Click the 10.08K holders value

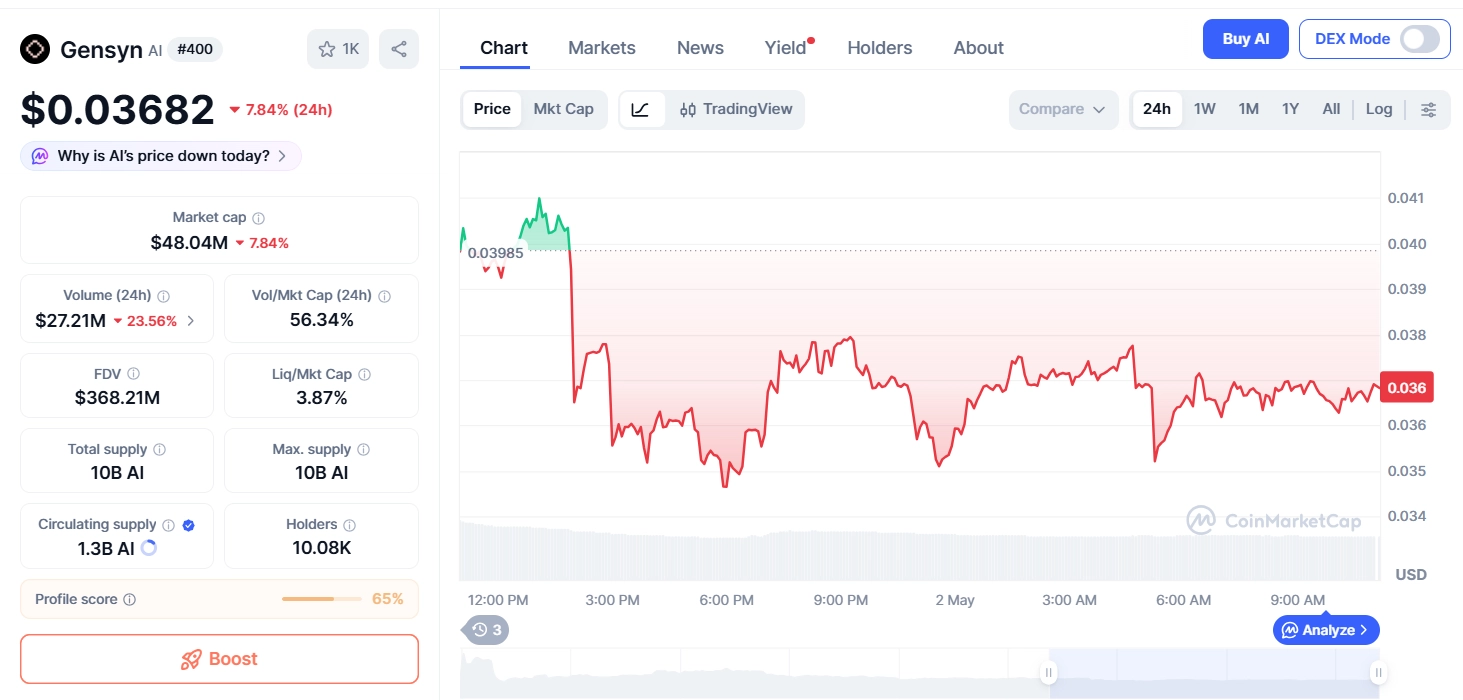point(322,548)
